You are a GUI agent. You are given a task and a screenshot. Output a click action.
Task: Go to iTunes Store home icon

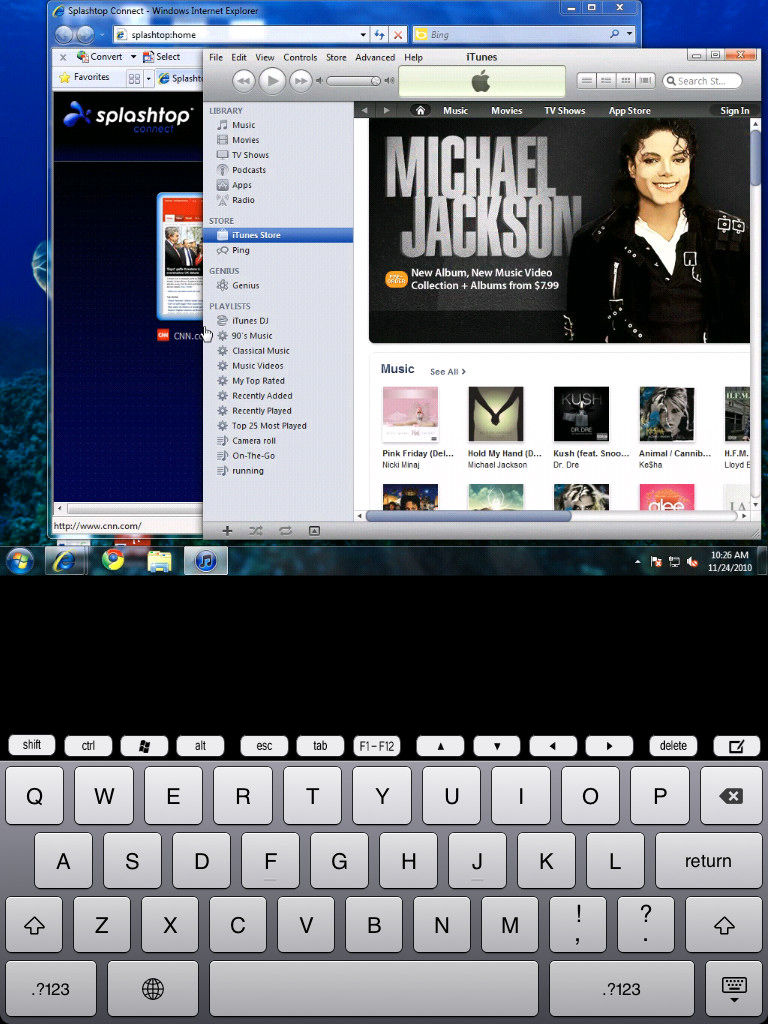click(x=420, y=110)
